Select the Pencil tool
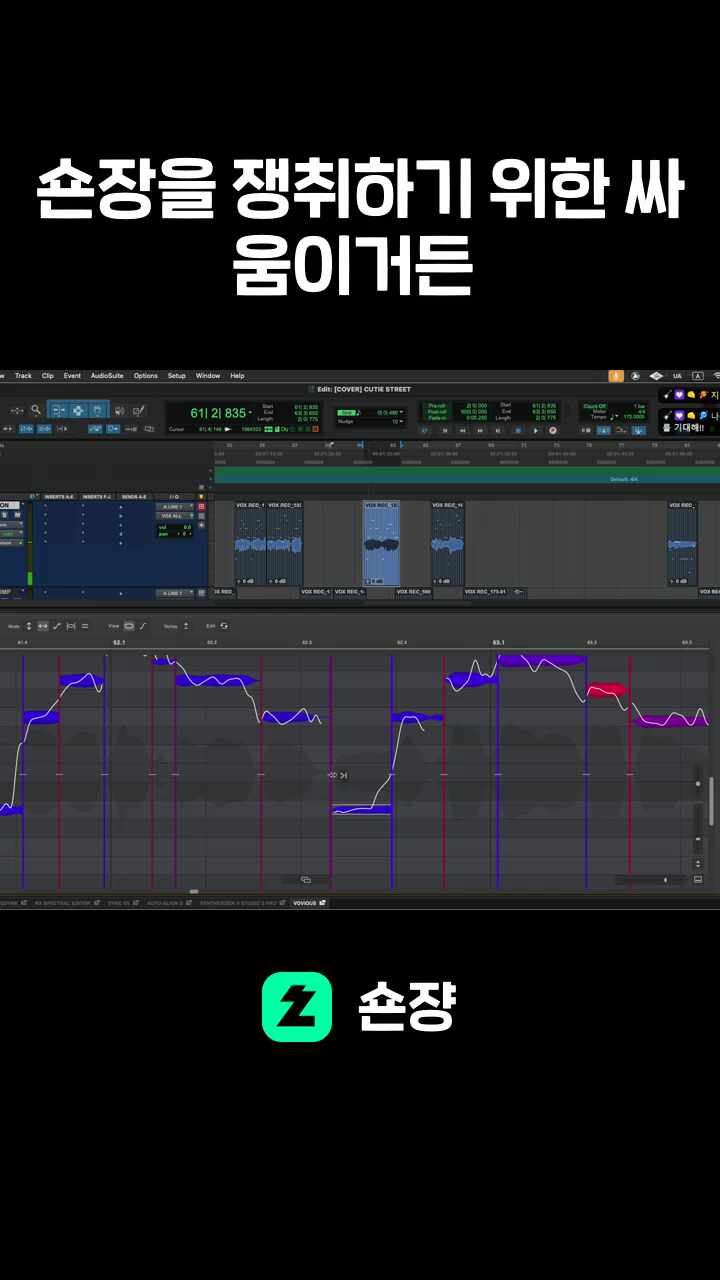Viewport: 720px width, 1280px height. pyautogui.click(x=139, y=410)
